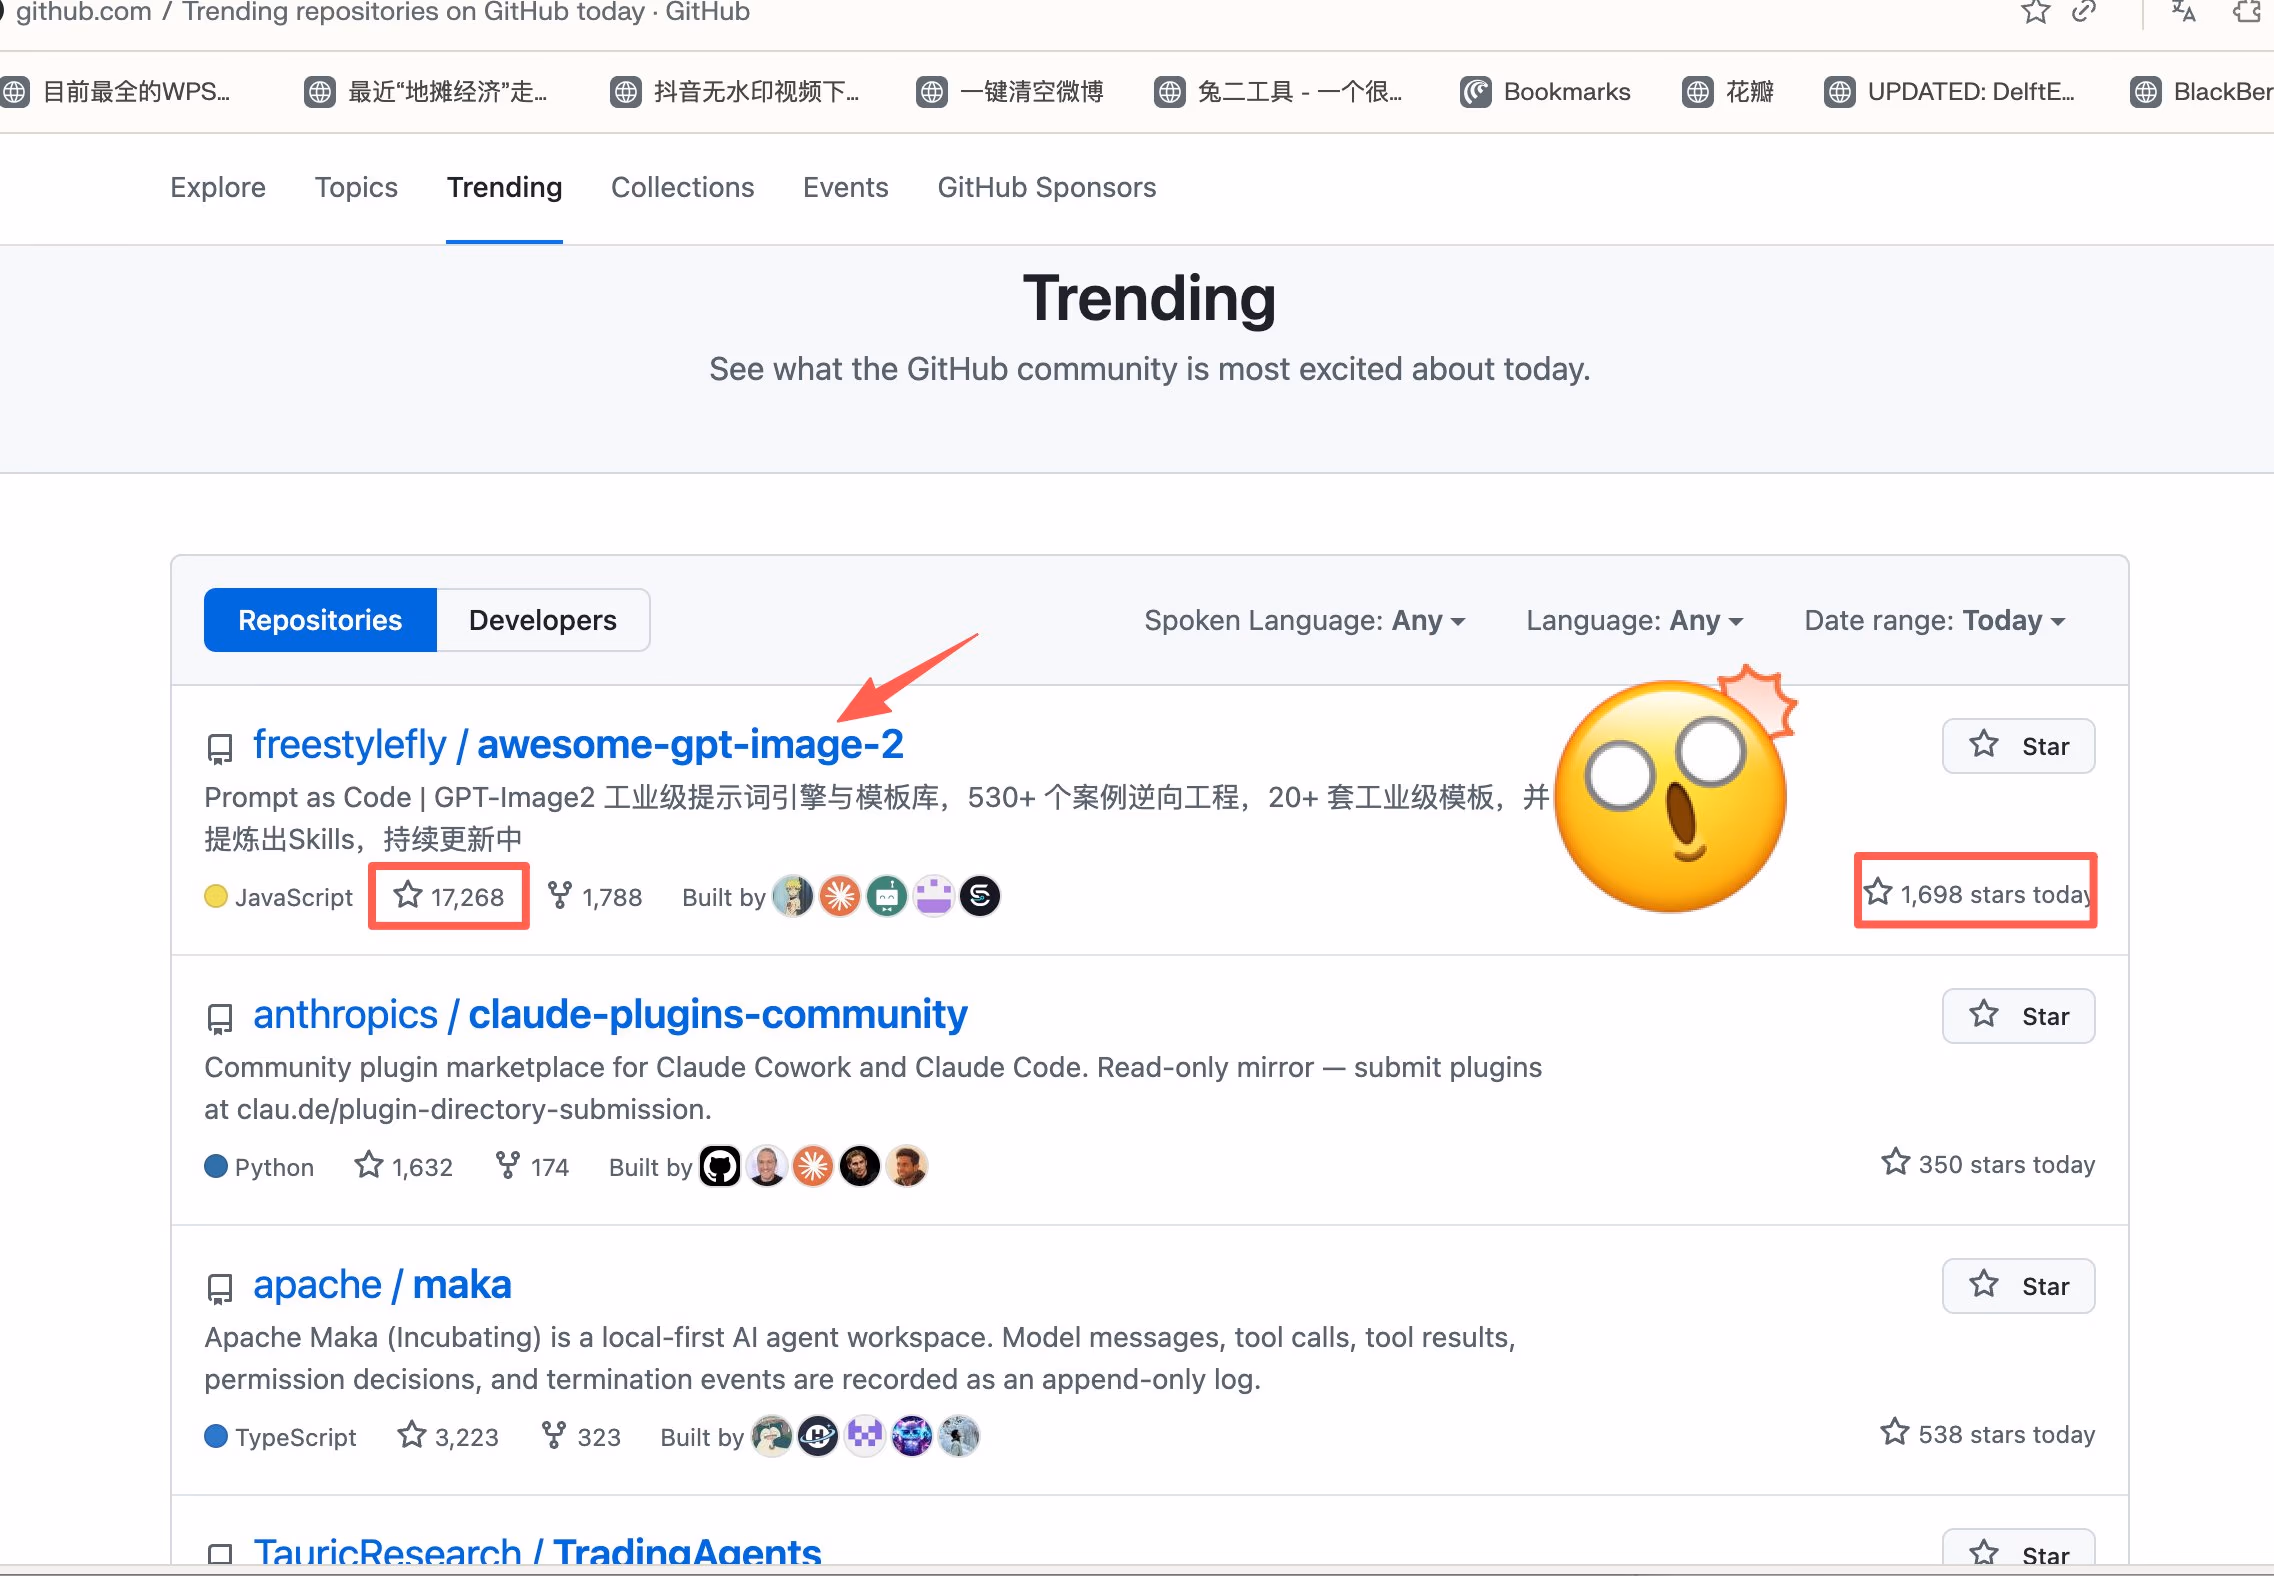Image resolution: width=2274 pixels, height=1576 pixels.
Task: Click second contributor avatar of apache maka
Action: click(818, 1436)
